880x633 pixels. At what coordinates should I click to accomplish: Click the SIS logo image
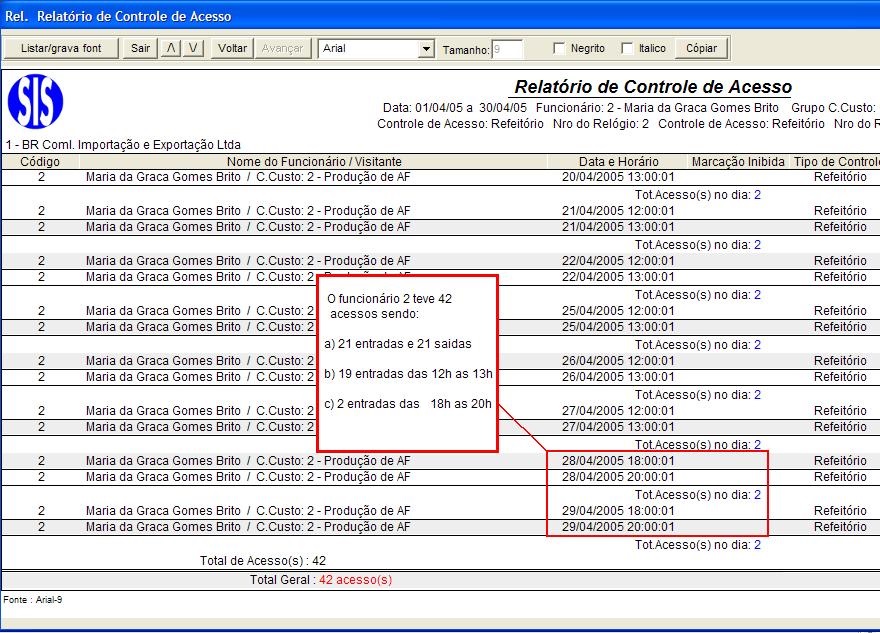(35, 102)
